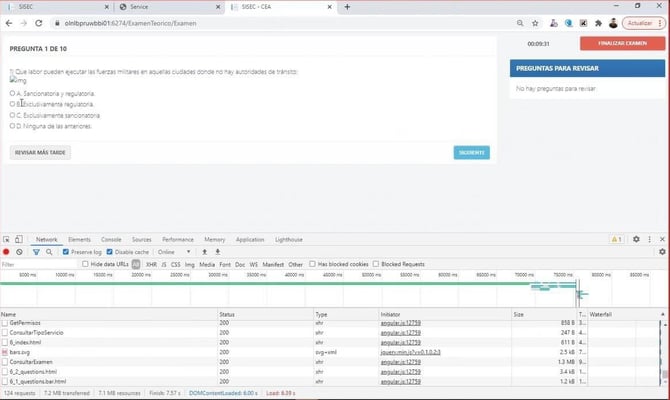This screenshot has height=400, width=670.
Task: Clear the network log
Action: point(19,252)
